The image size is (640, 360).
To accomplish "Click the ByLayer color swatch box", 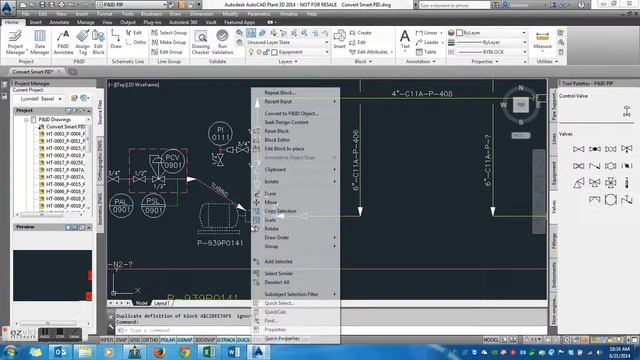I will point(460,33).
